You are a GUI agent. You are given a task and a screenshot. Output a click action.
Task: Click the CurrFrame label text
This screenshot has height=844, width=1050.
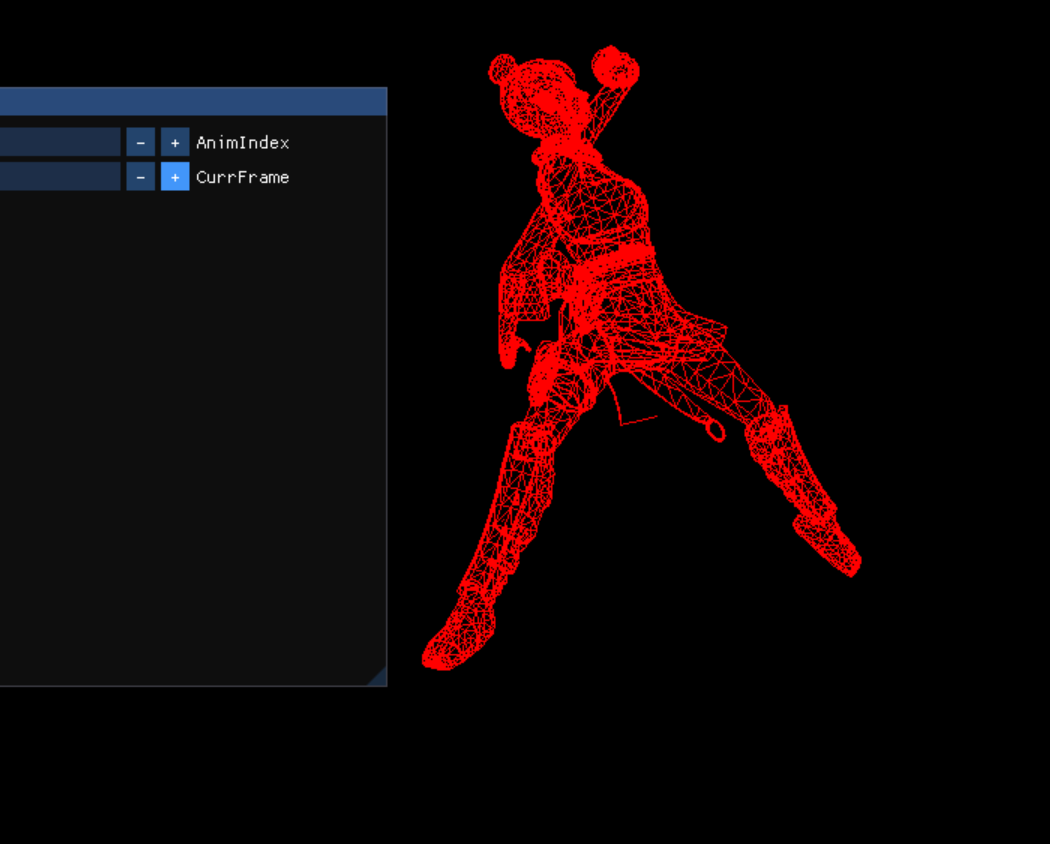[242, 178]
